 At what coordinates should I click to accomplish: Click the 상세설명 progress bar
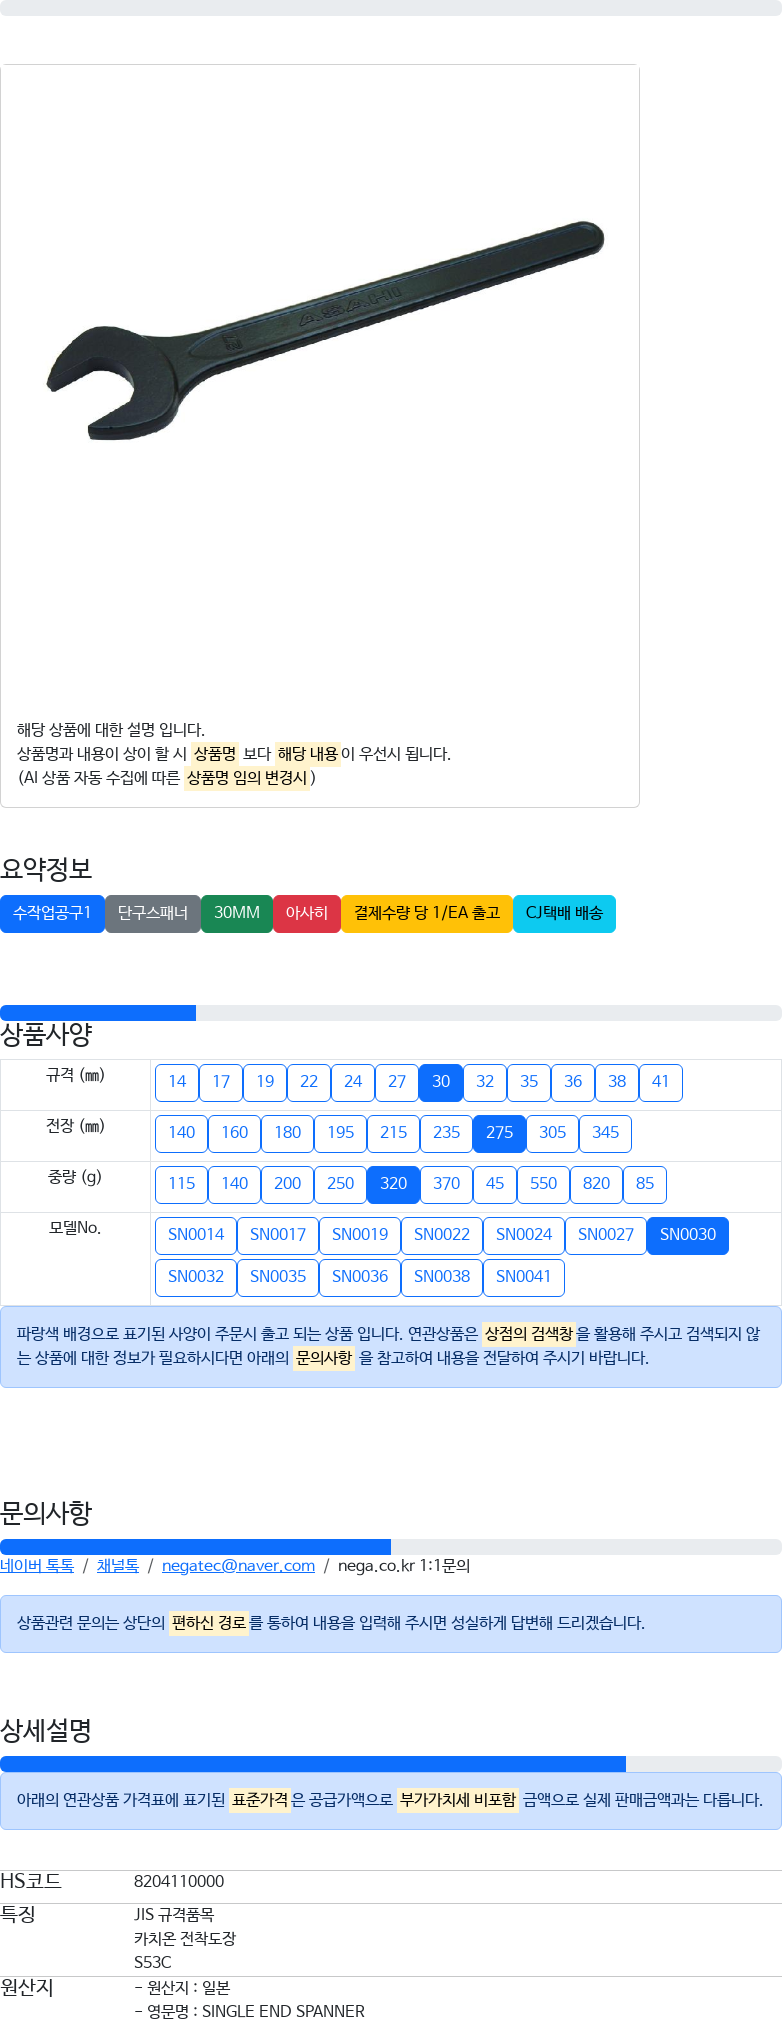point(313,1764)
